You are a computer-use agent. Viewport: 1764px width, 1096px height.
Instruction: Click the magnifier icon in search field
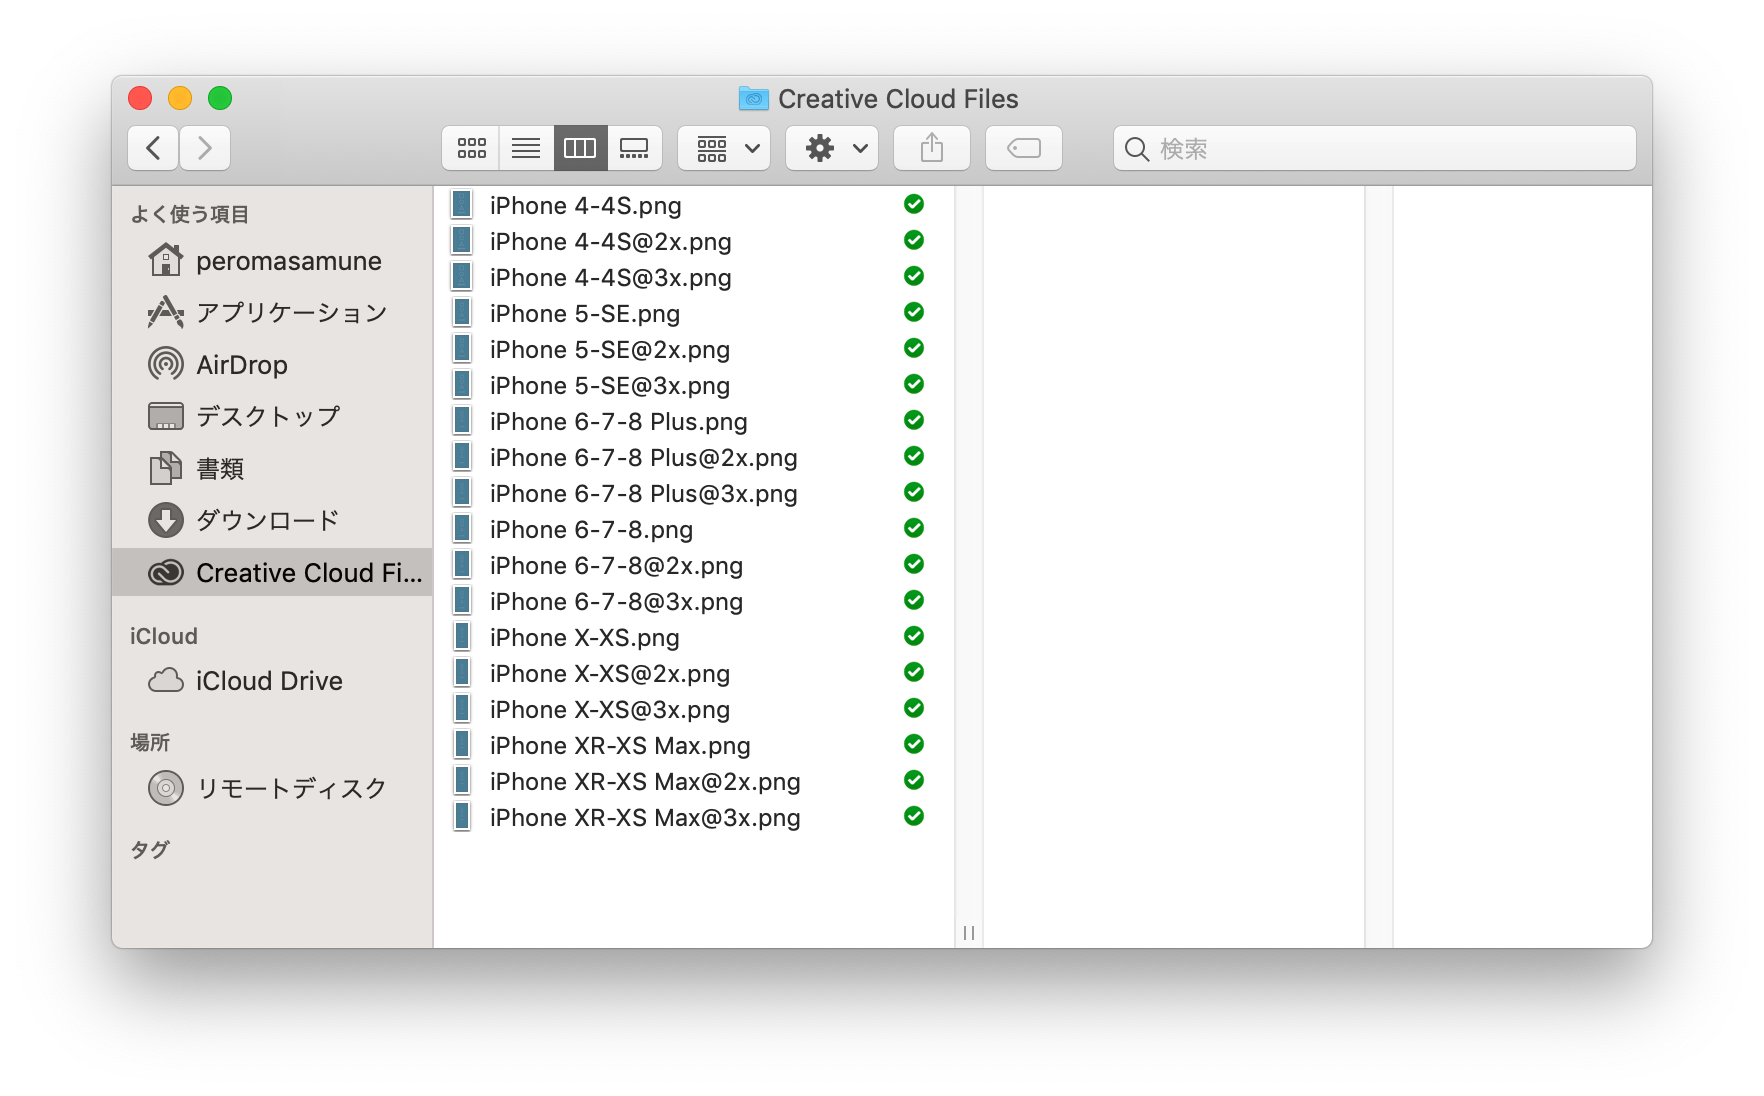[x=1137, y=149]
